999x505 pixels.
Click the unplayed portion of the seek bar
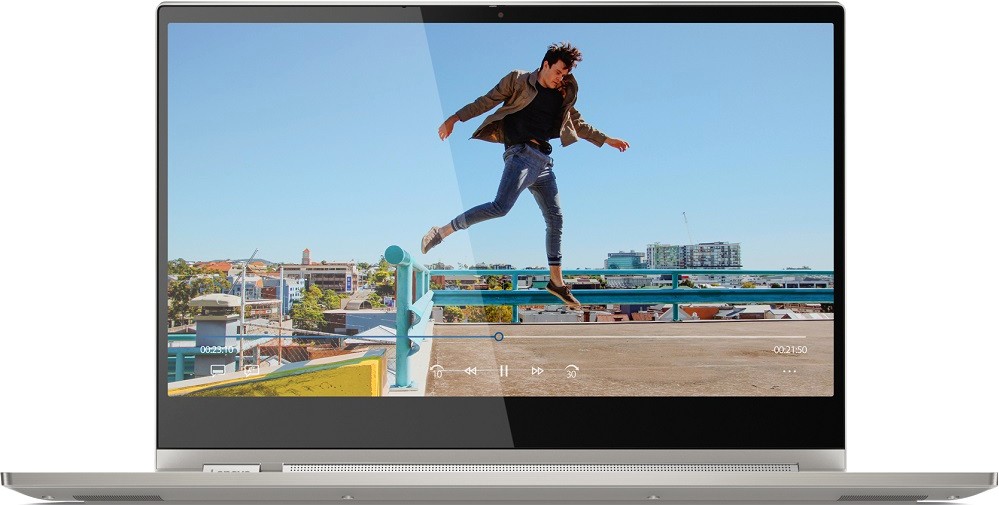coord(650,337)
